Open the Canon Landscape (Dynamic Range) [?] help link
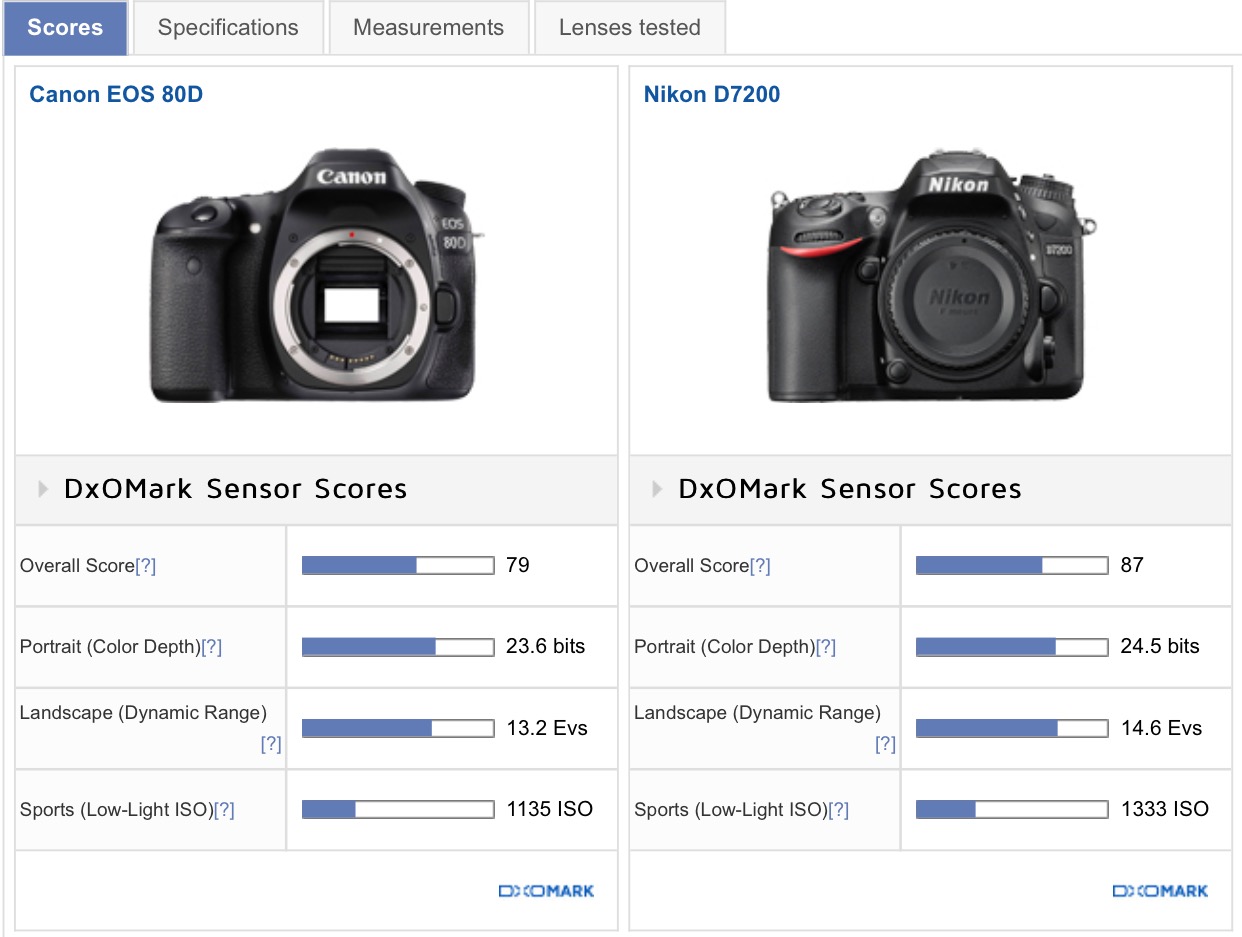 [x=271, y=744]
